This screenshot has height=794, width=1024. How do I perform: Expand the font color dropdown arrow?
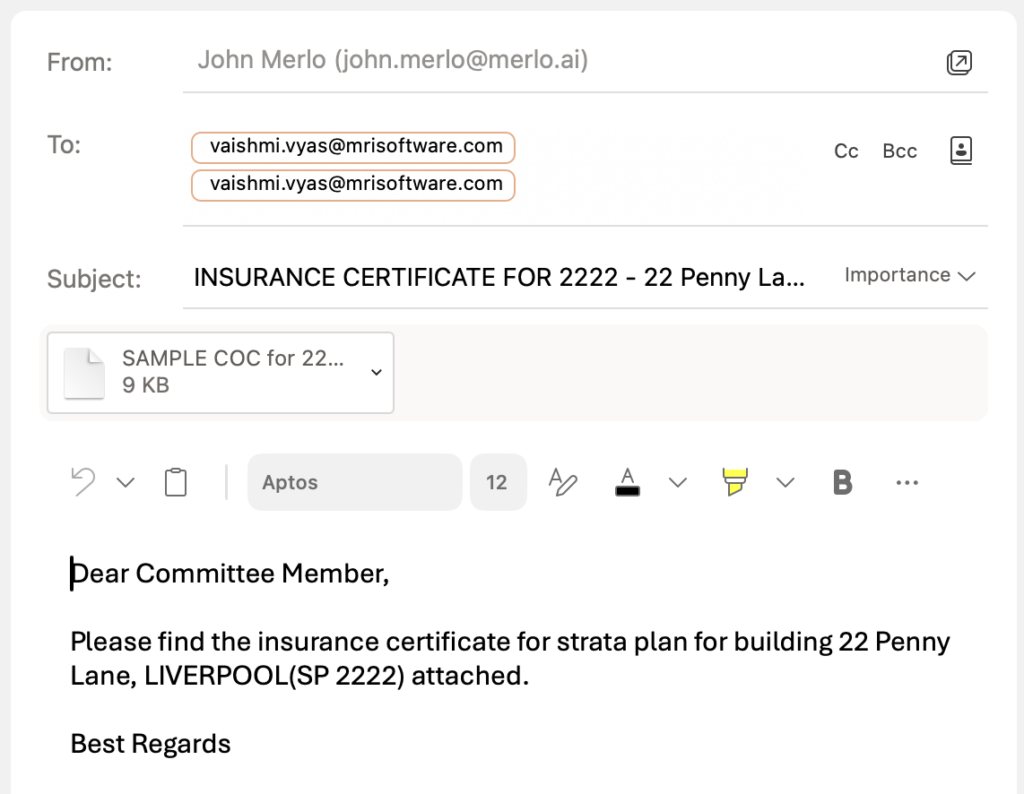[x=678, y=483]
